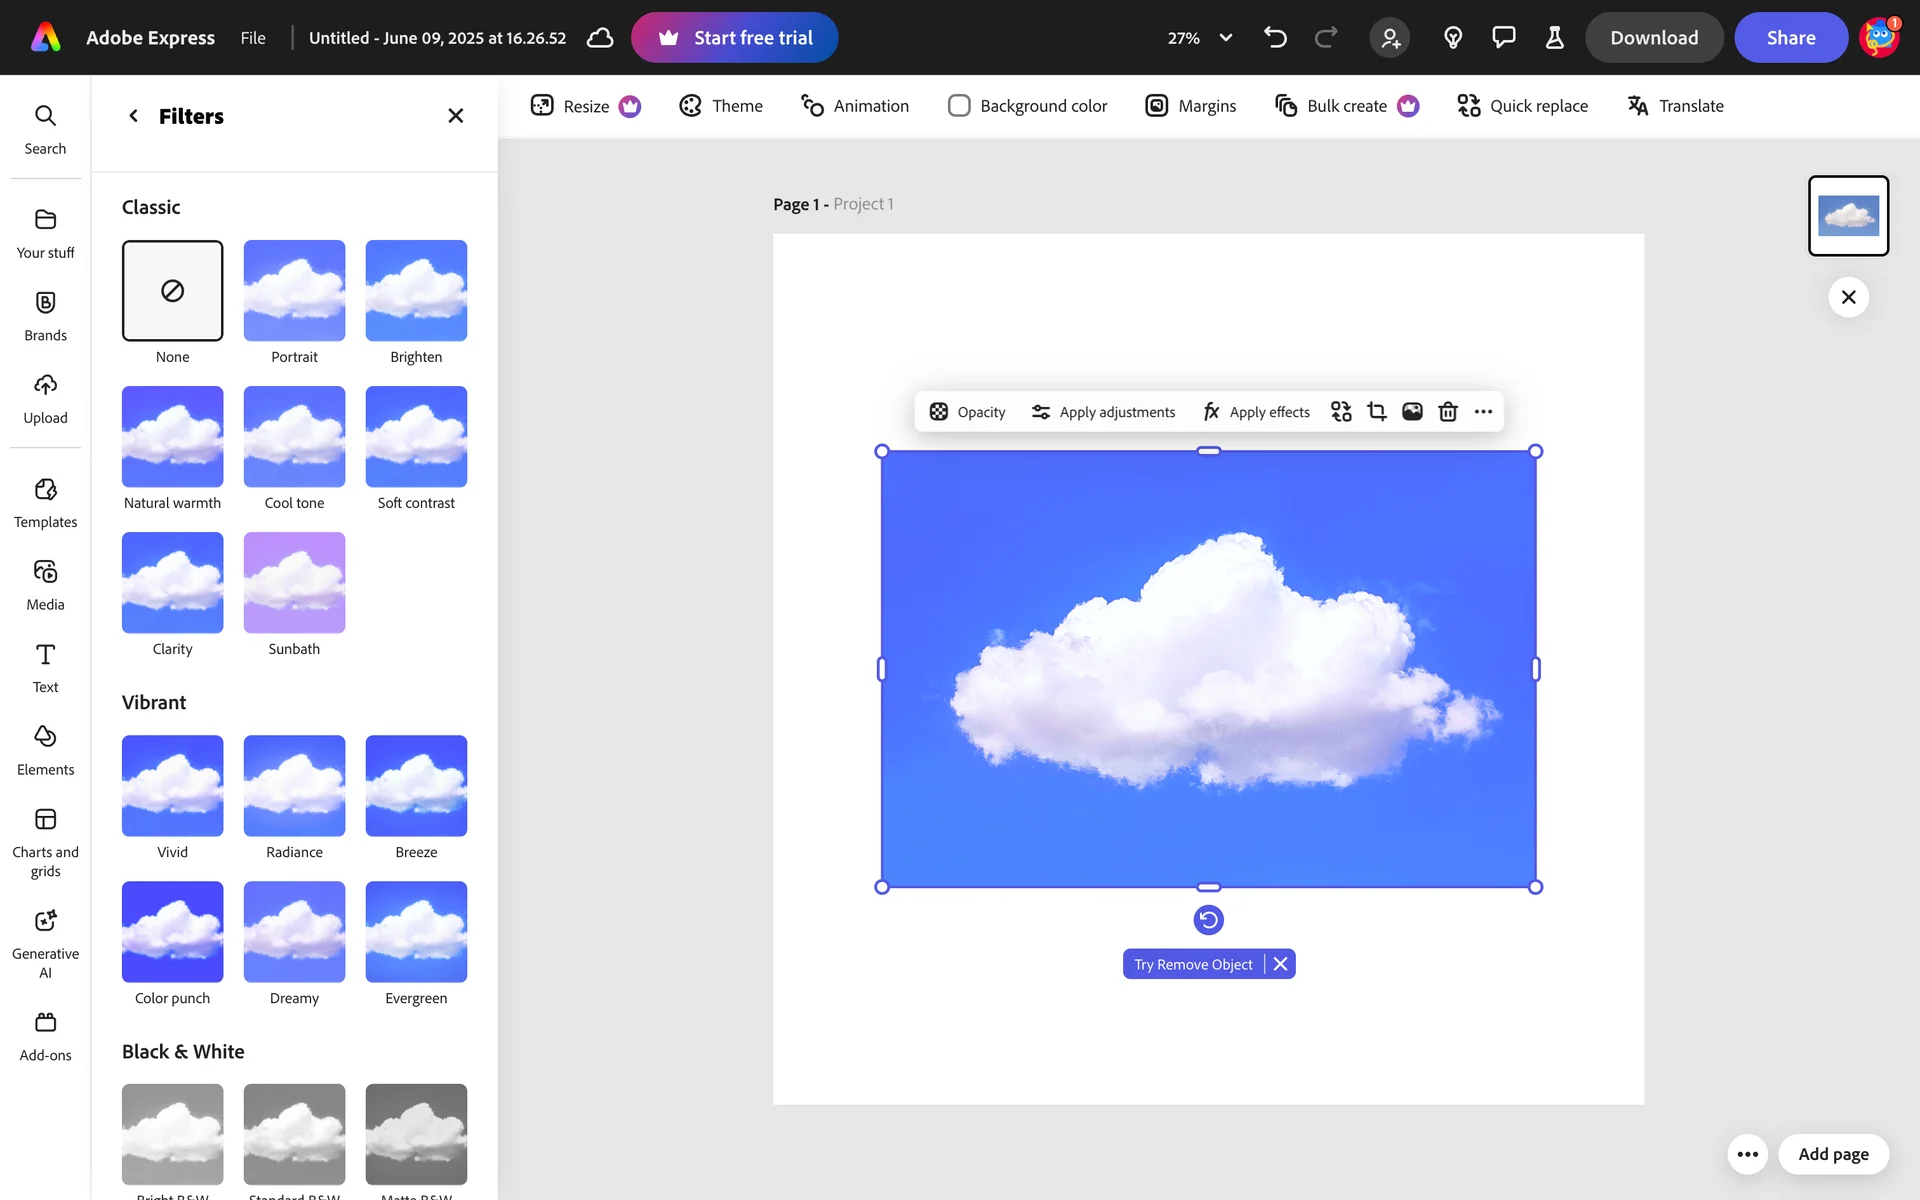Open more options ellipsis in floating toolbar

point(1483,412)
